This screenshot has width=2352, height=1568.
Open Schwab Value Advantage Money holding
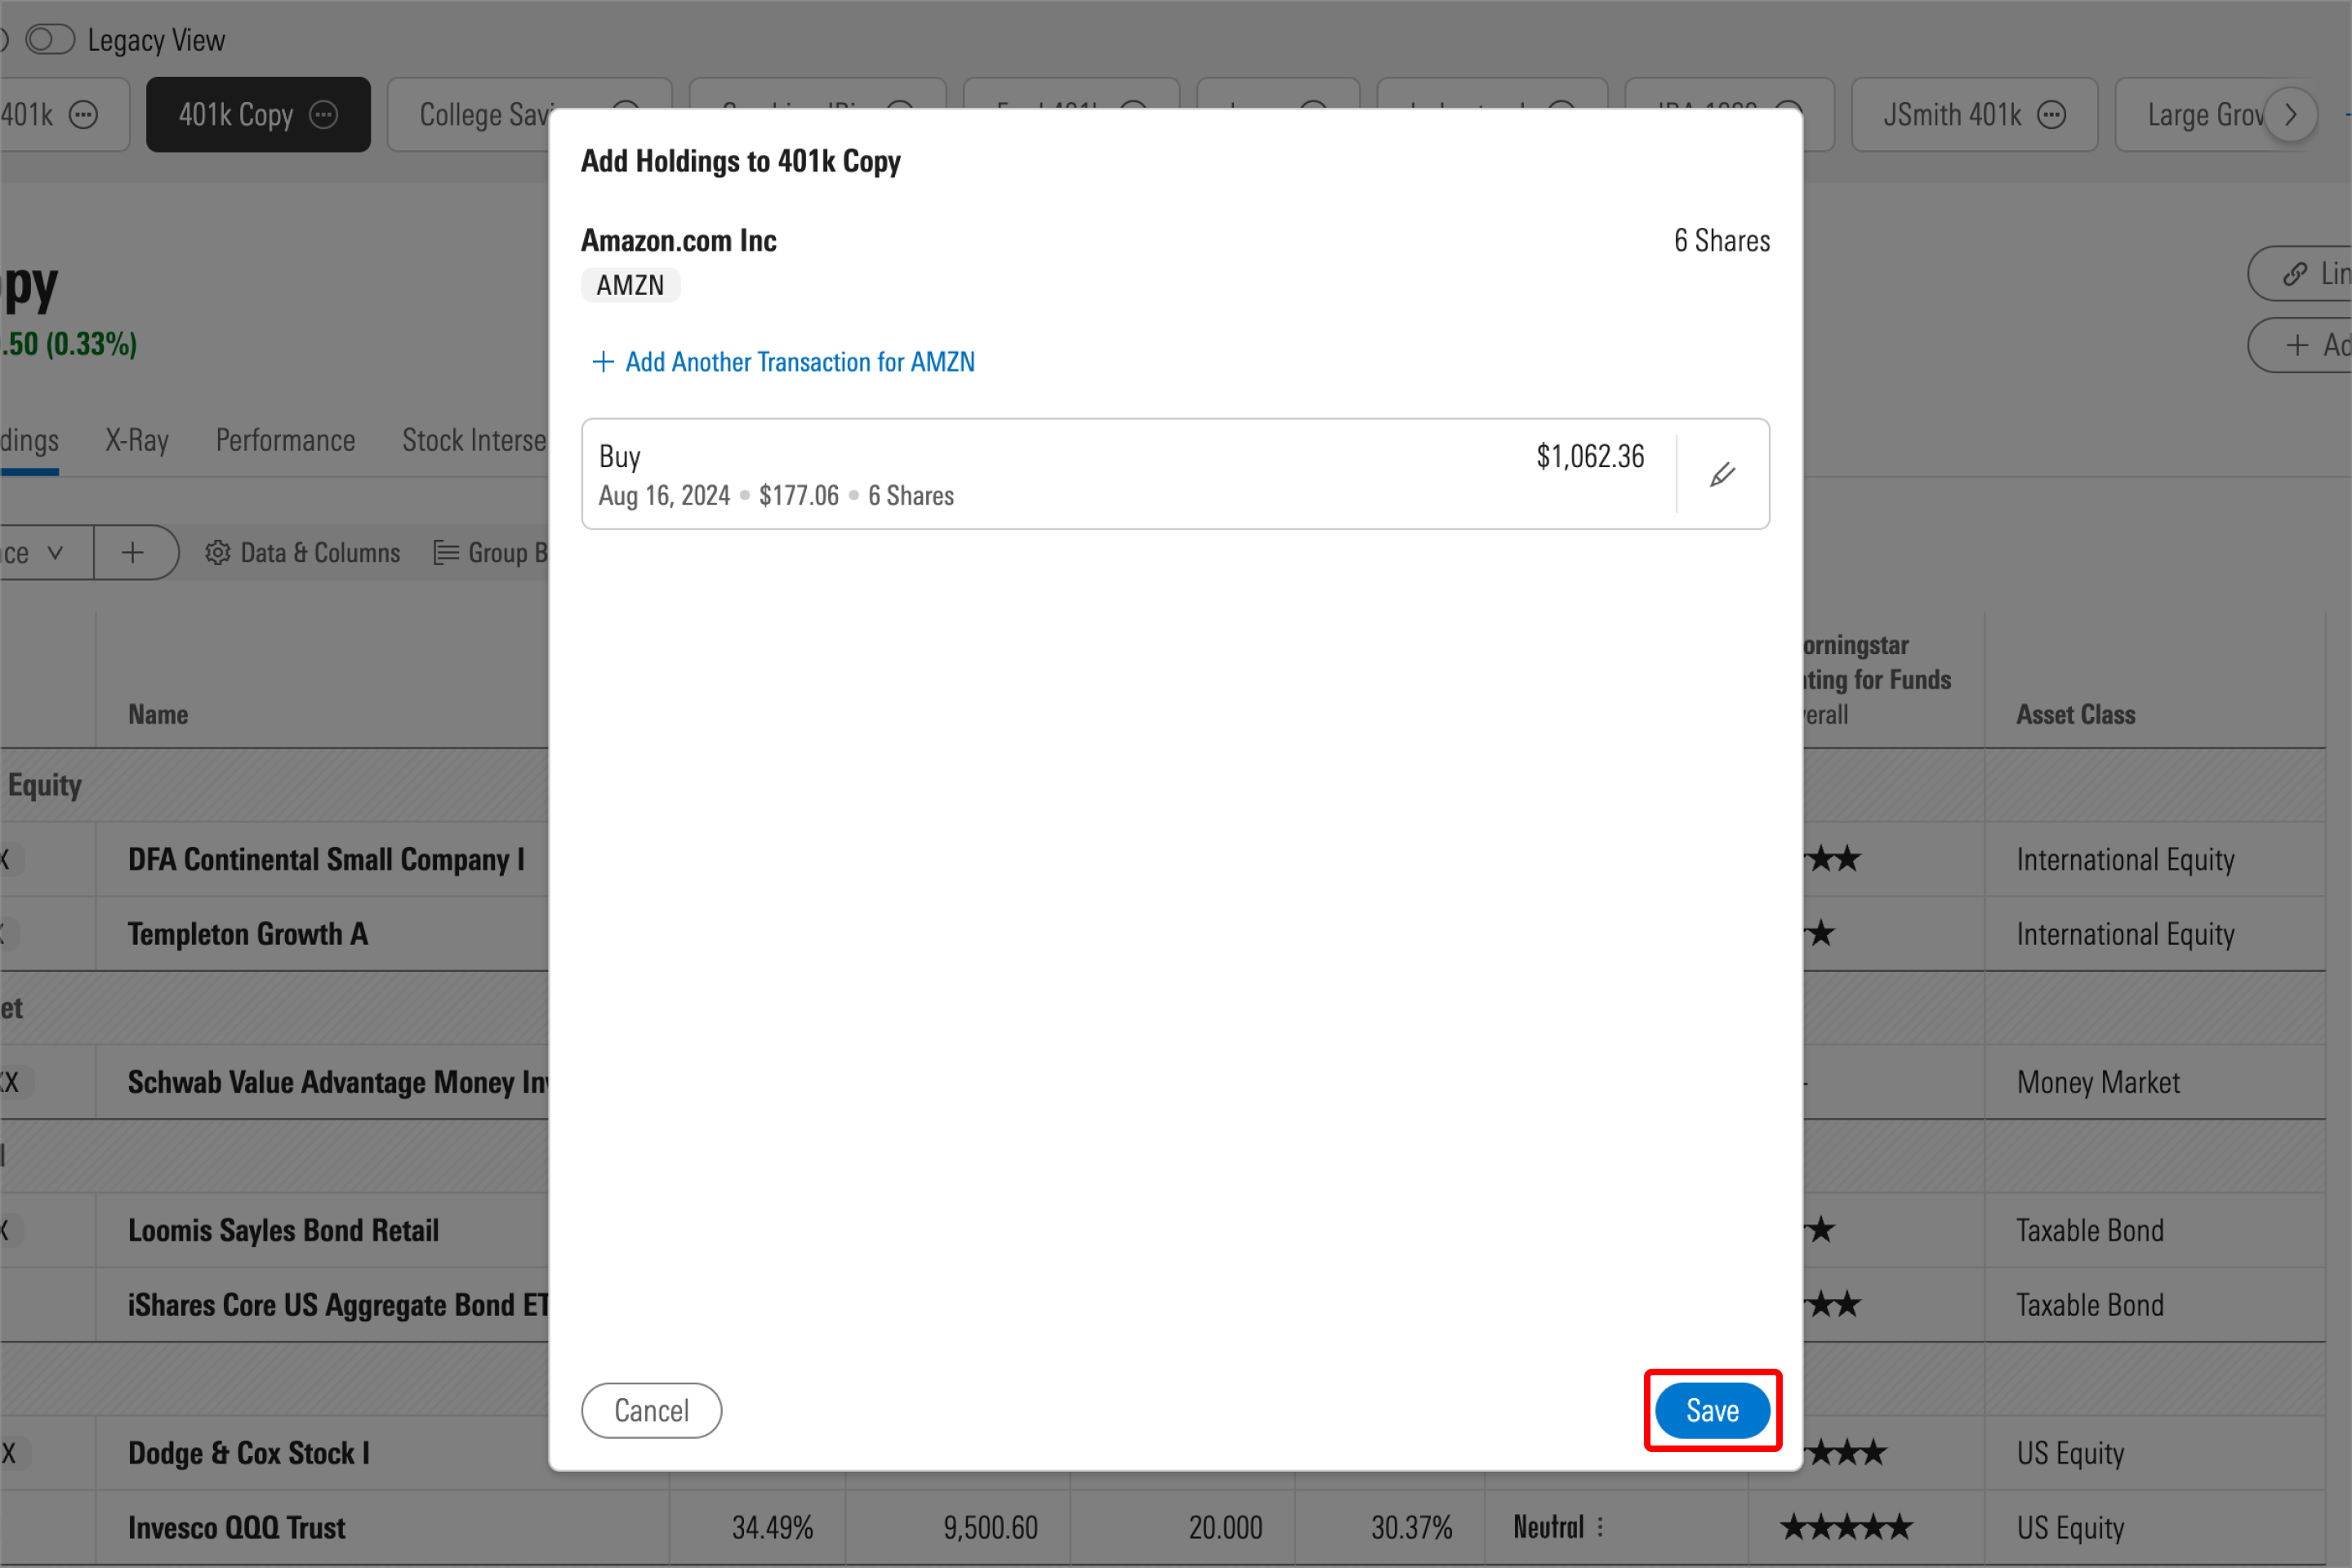click(x=338, y=1082)
